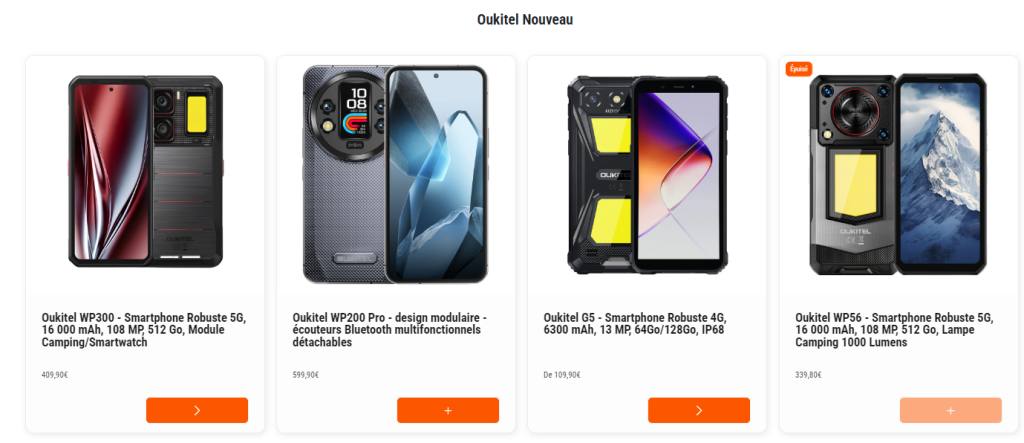Click the 599,90€ price on WP200 Pro
This screenshot has height=443, width=1024.
306,375
